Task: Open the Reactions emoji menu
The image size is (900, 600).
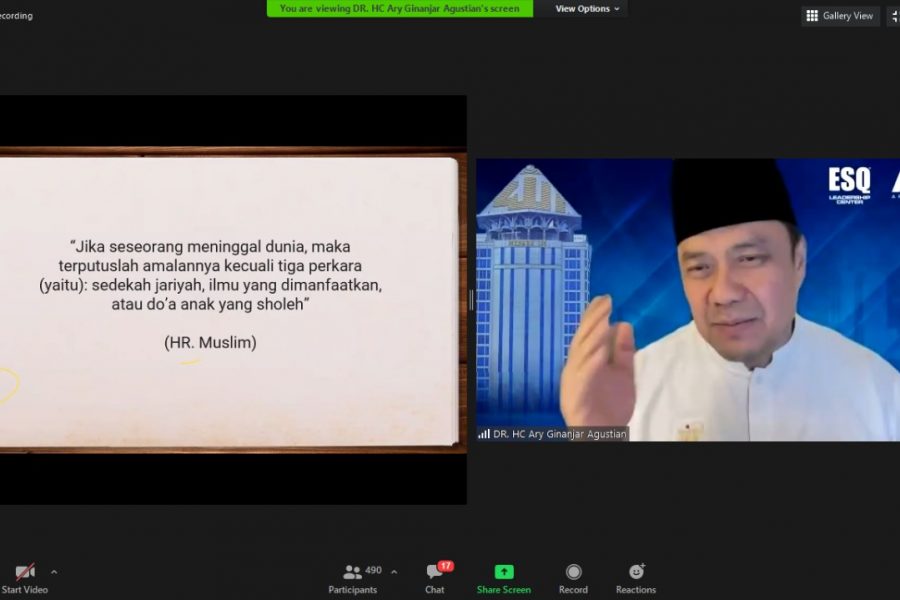Action: [x=636, y=572]
